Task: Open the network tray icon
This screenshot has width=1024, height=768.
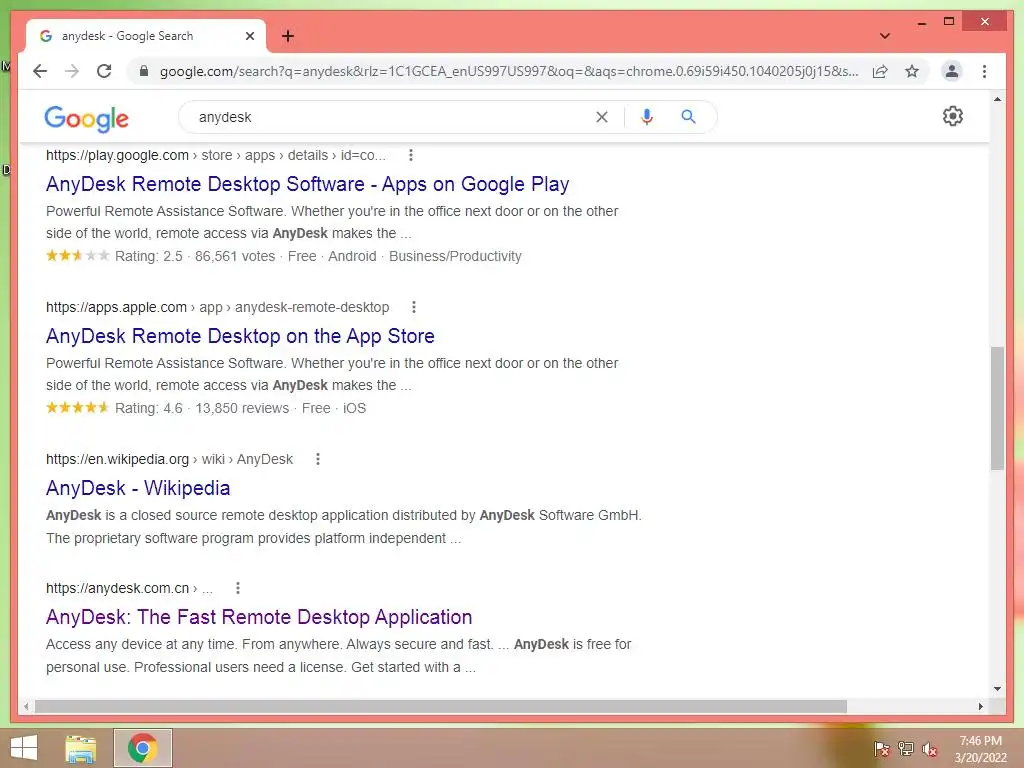Action: [x=906, y=748]
